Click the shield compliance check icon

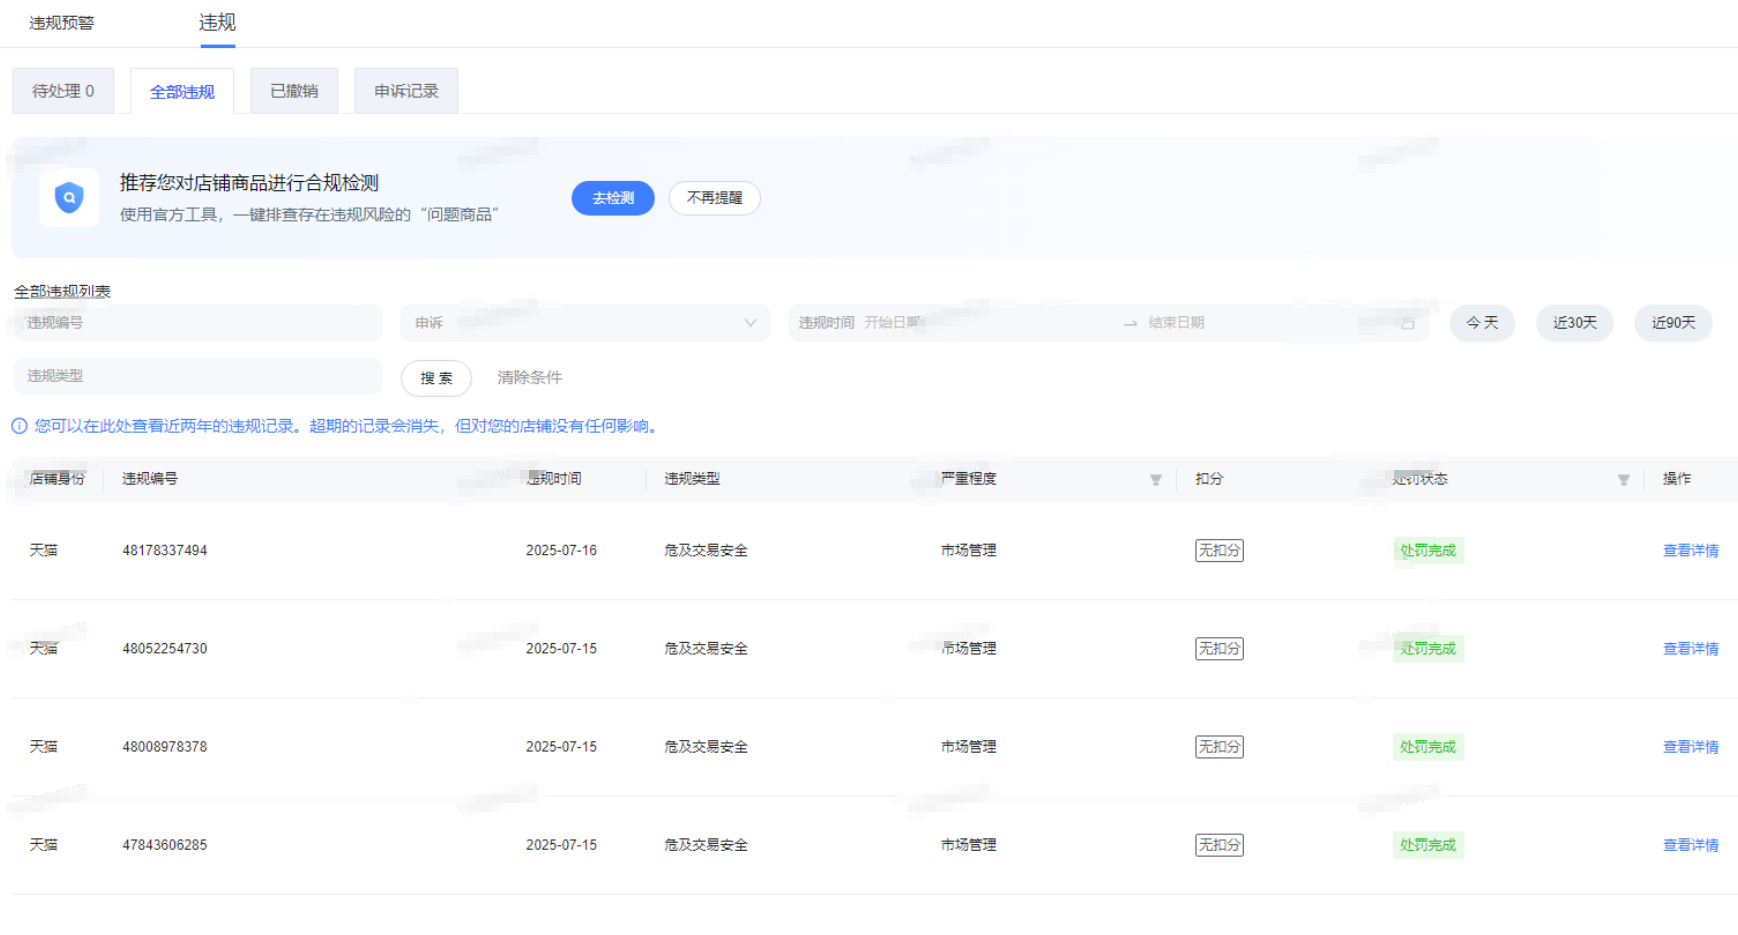coord(69,198)
